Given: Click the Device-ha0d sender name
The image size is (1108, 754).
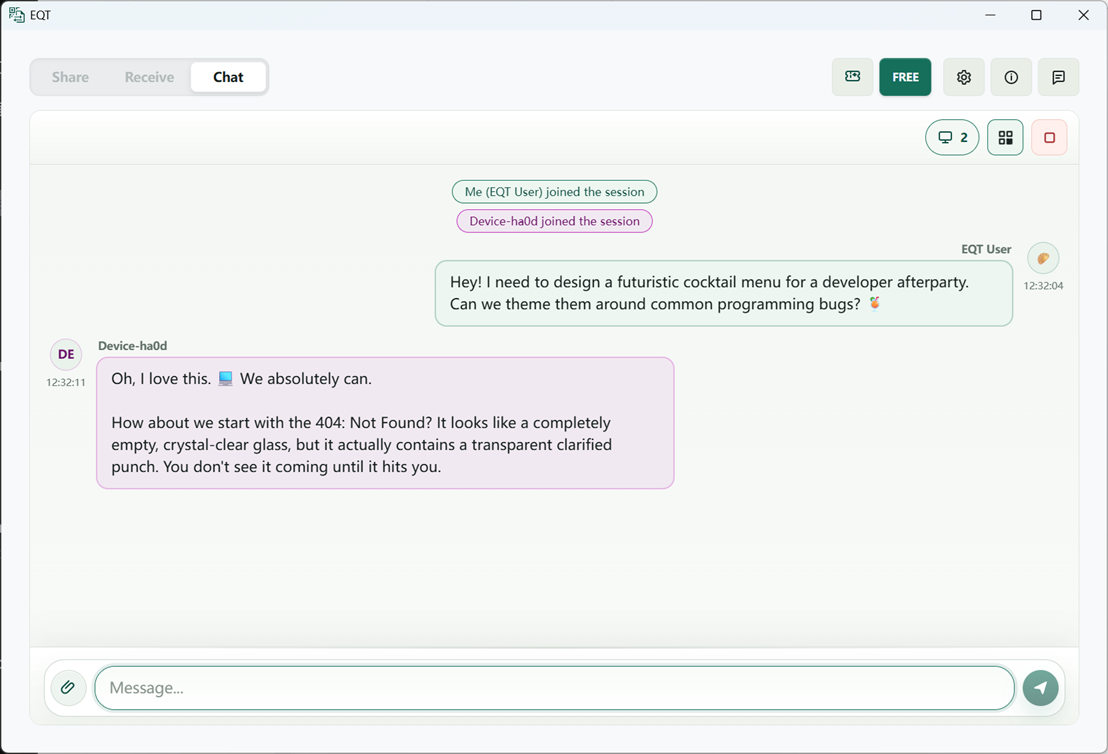Looking at the screenshot, I should [133, 346].
